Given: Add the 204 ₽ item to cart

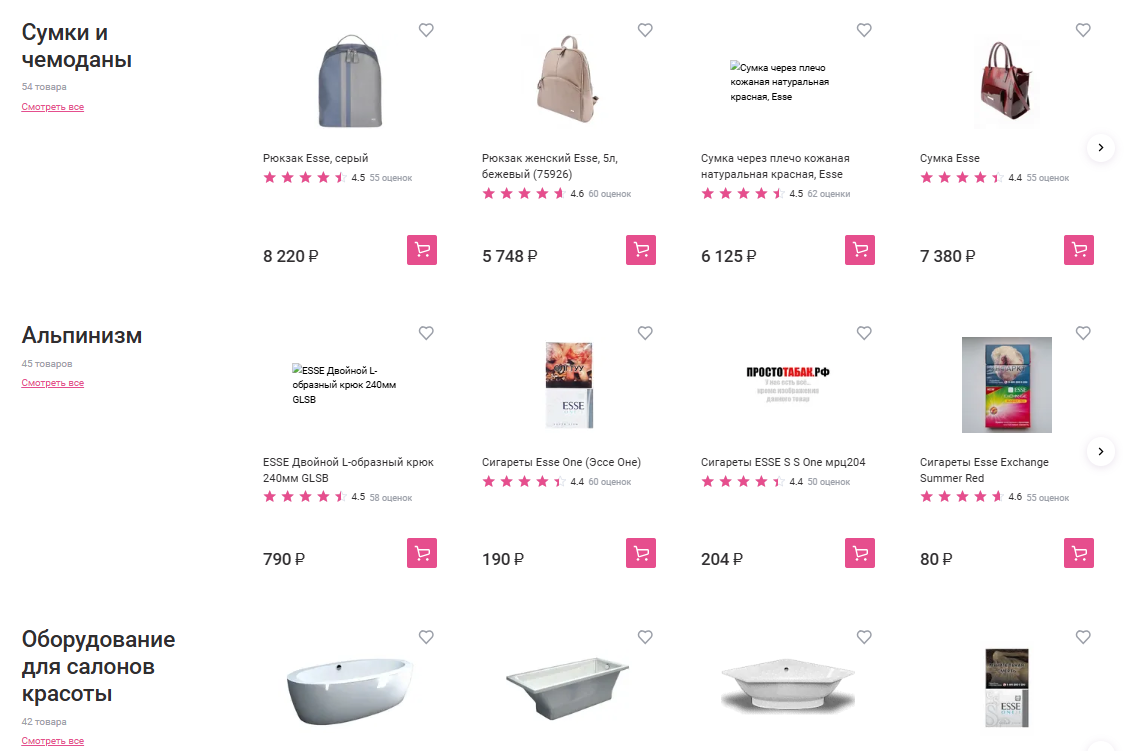Looking at the screenshot, I should coord(860,553).
